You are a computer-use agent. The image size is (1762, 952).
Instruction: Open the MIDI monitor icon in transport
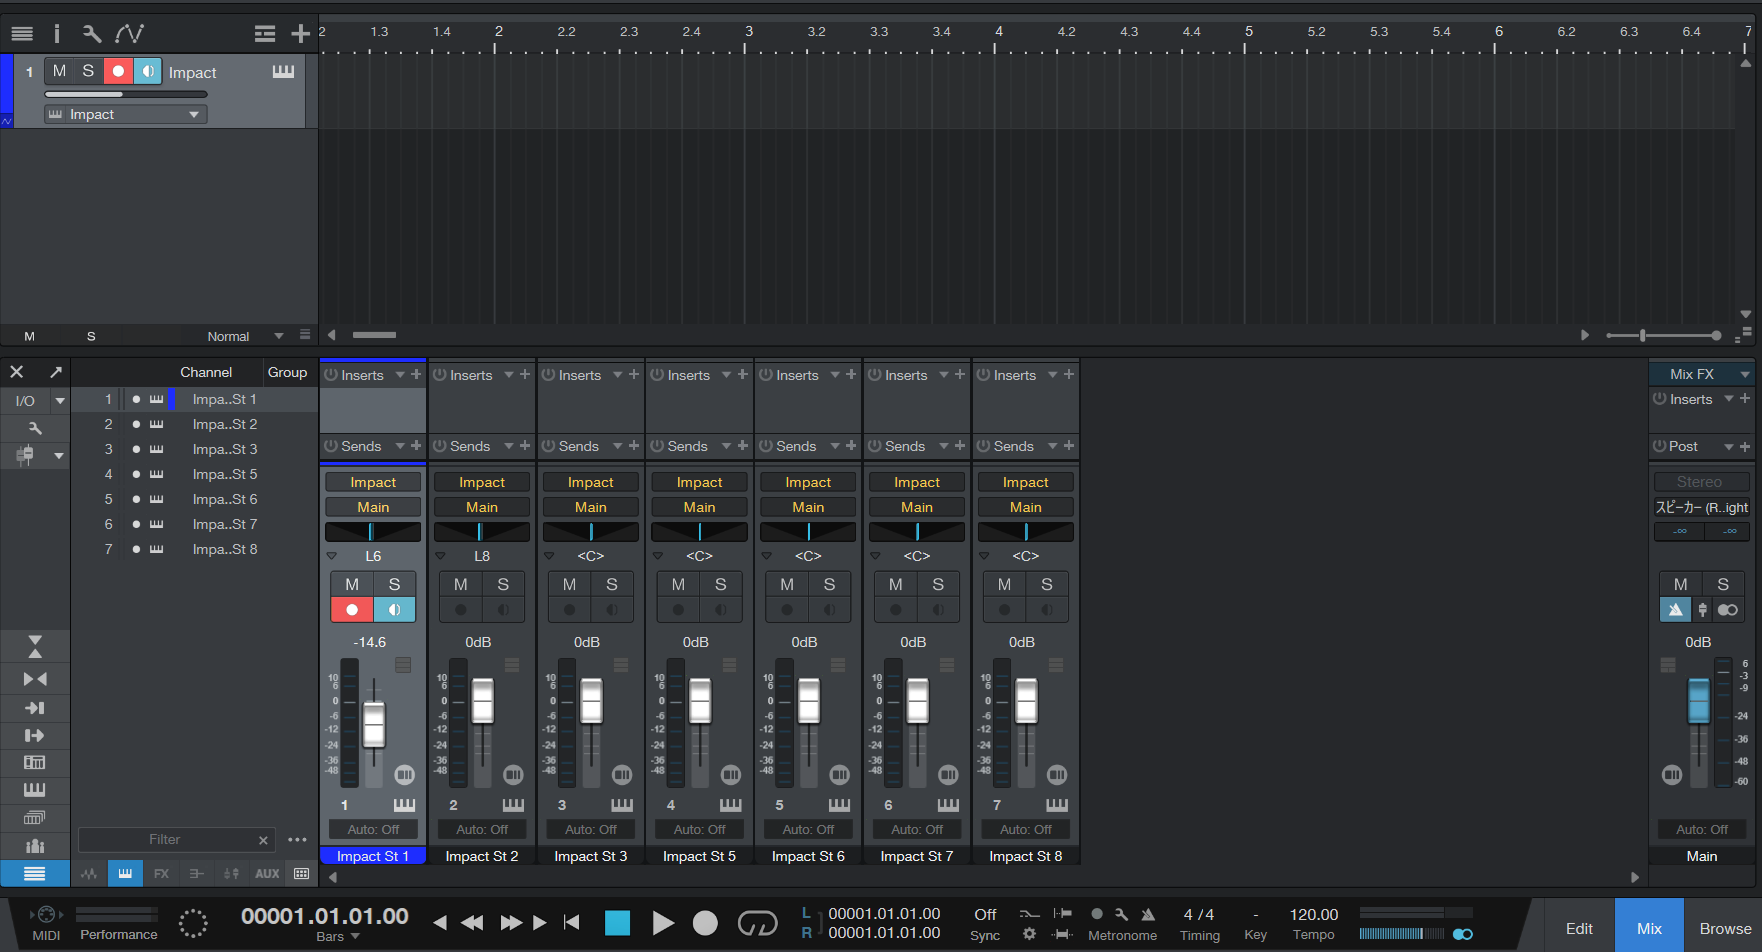click(x=46, y=914)
